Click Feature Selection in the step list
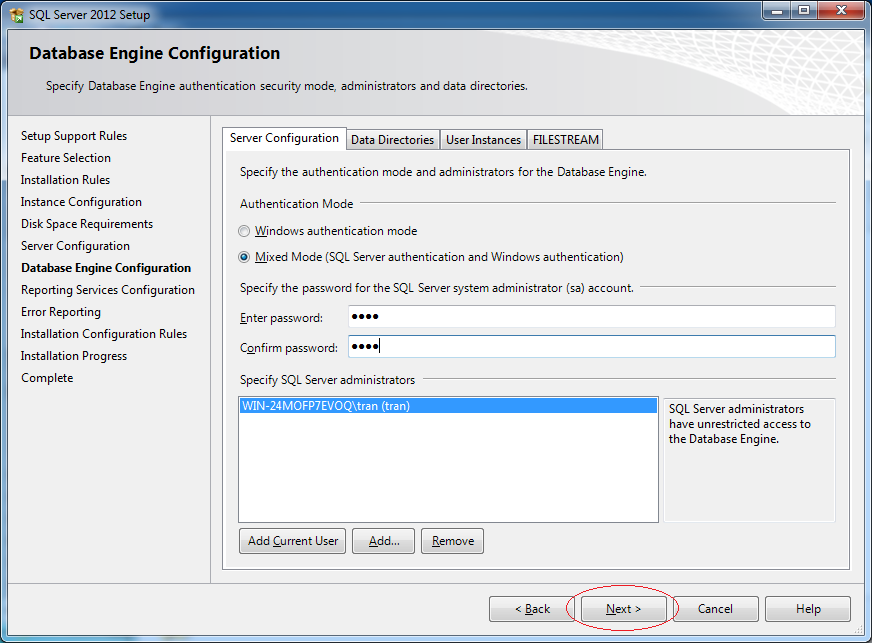 point(66,158)
